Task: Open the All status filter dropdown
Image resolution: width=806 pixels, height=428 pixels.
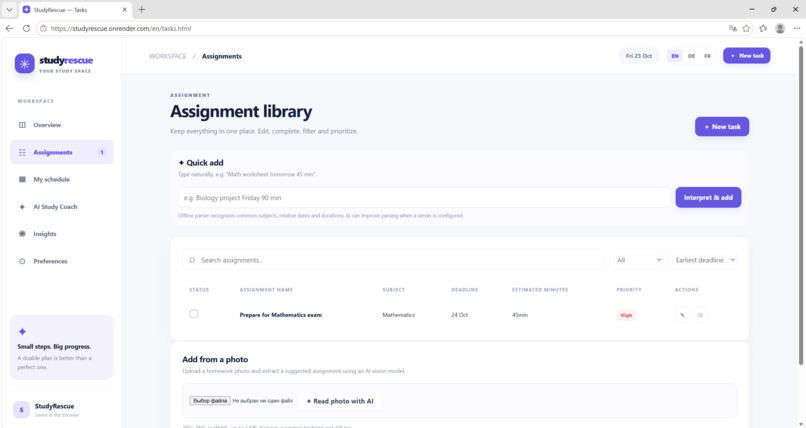Action: click(637, 260)
